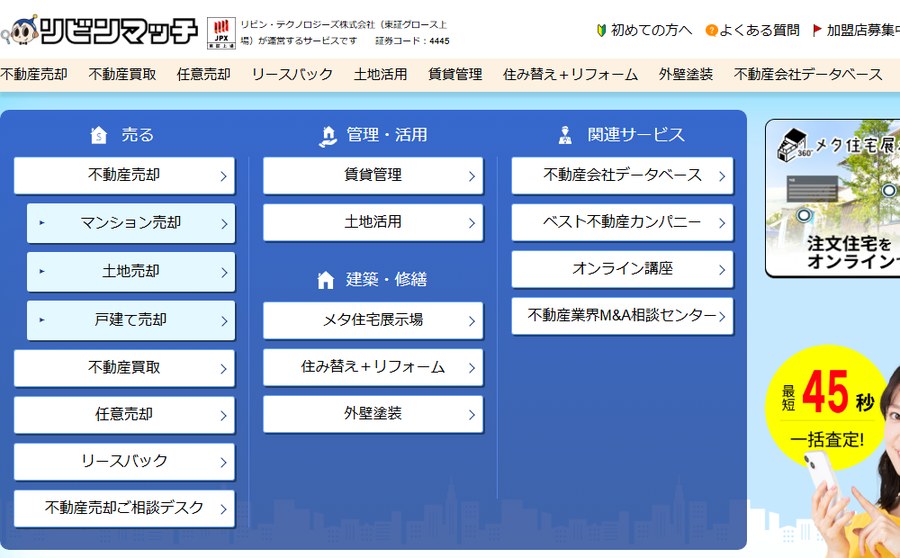This screenshot has height=558, width=900.
Task: Click the メタ住宅展示場 button under 建築・修繕
Action: (373, 320)
